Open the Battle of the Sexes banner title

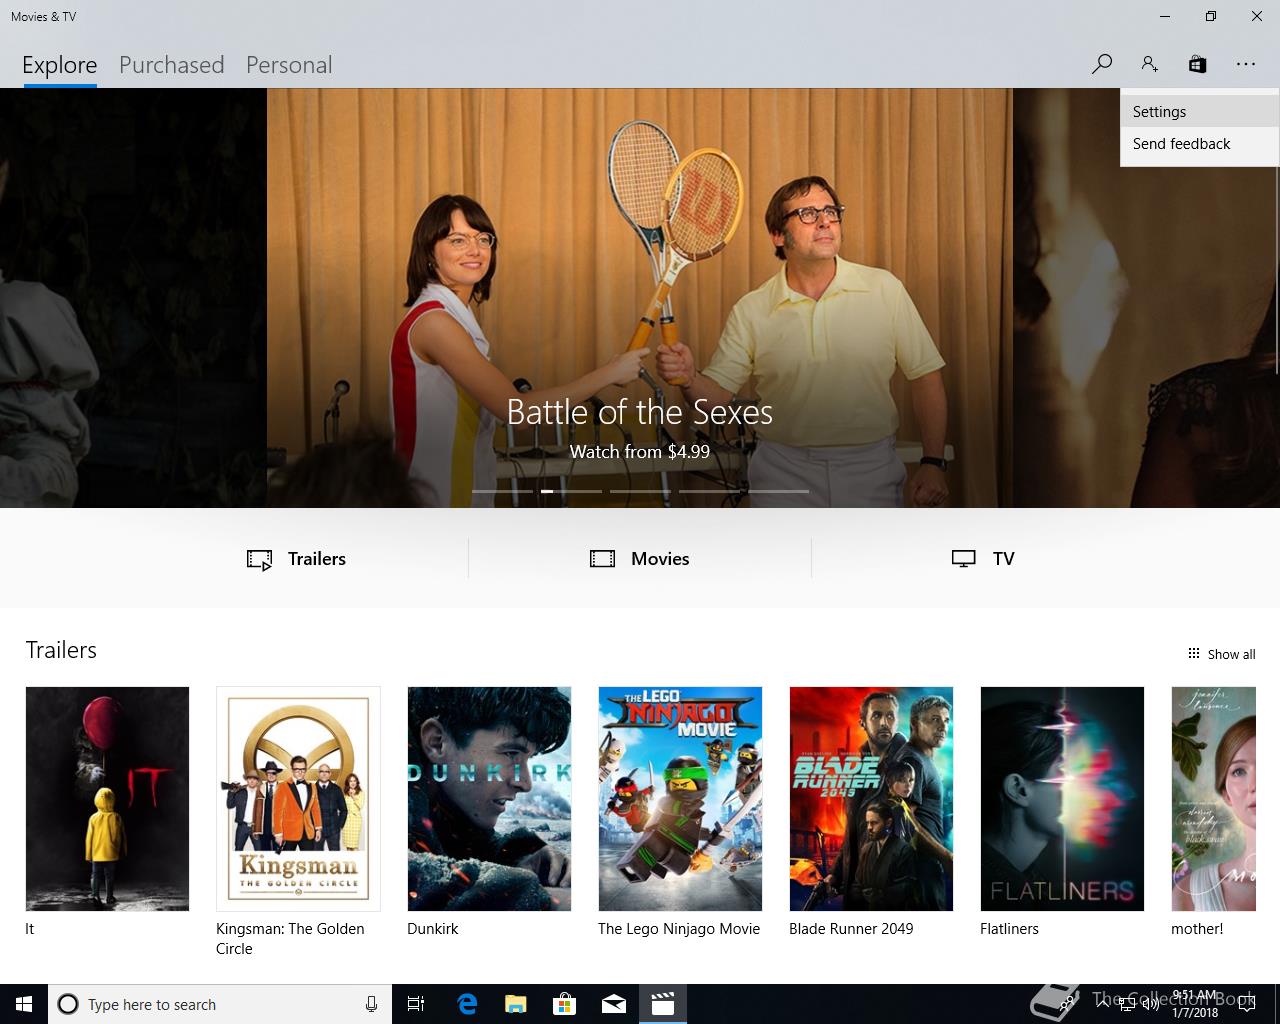(640, 412)
